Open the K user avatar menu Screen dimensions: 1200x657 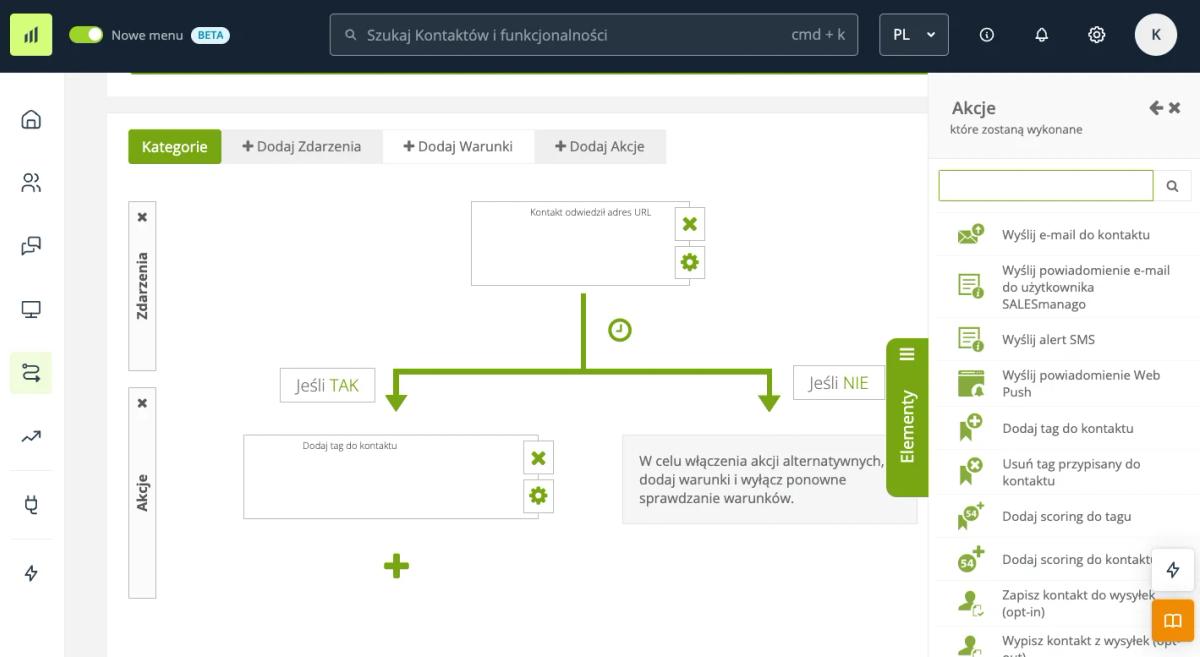[x=1156, y=35]
